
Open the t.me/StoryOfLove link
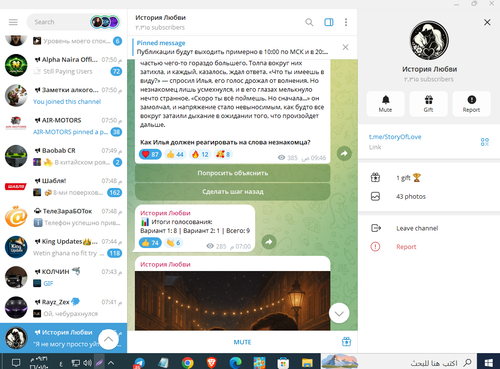coord(395,137)
